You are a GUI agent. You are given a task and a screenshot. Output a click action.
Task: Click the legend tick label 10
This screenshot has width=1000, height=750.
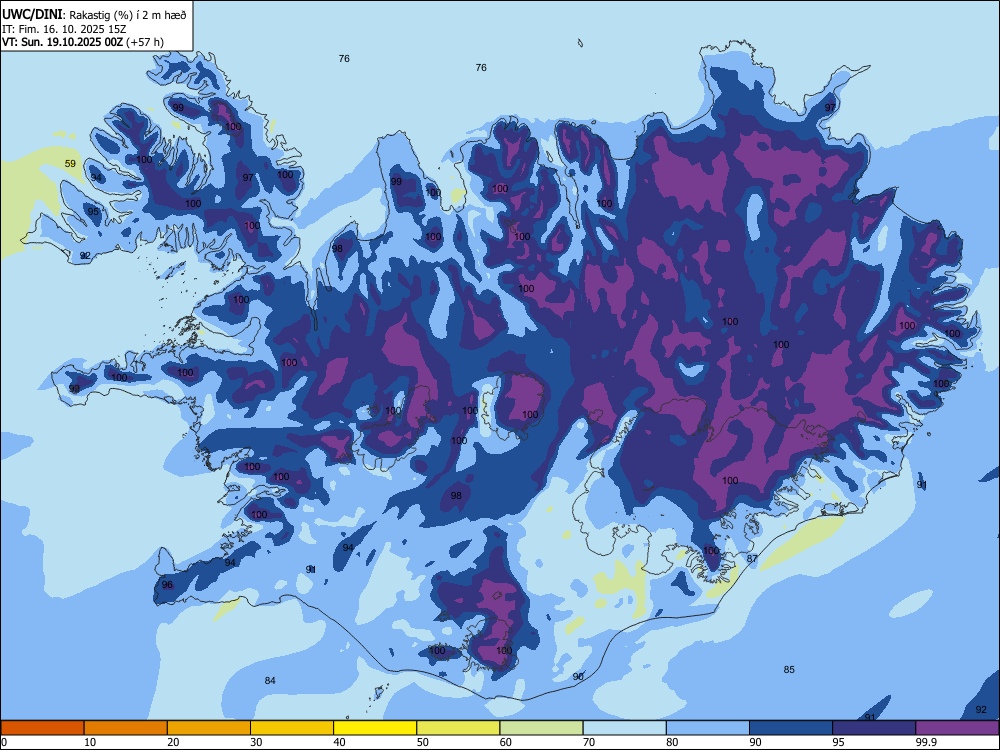point(90,742)
